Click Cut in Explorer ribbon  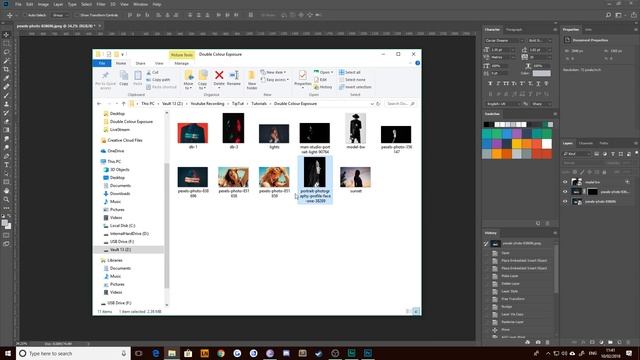pos(152,72)
